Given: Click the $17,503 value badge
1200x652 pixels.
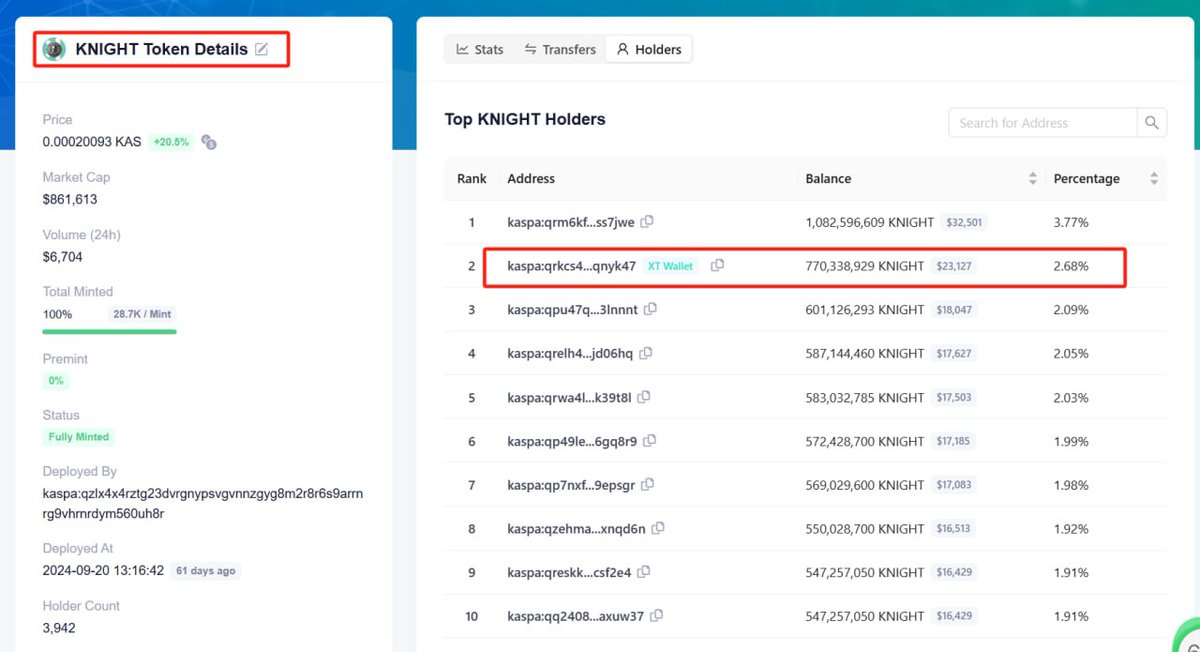Looking at the screenshot, I should [954, 397].
